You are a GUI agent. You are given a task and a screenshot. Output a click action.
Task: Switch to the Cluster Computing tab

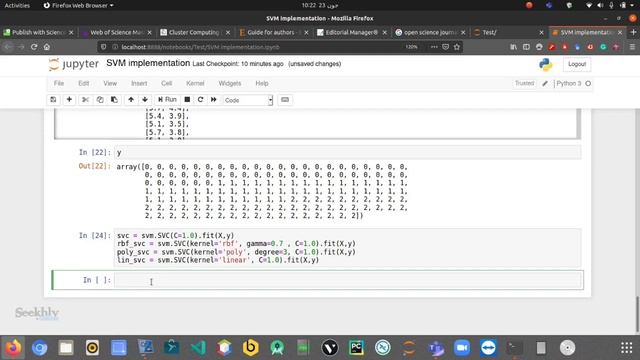click(194, 32)
